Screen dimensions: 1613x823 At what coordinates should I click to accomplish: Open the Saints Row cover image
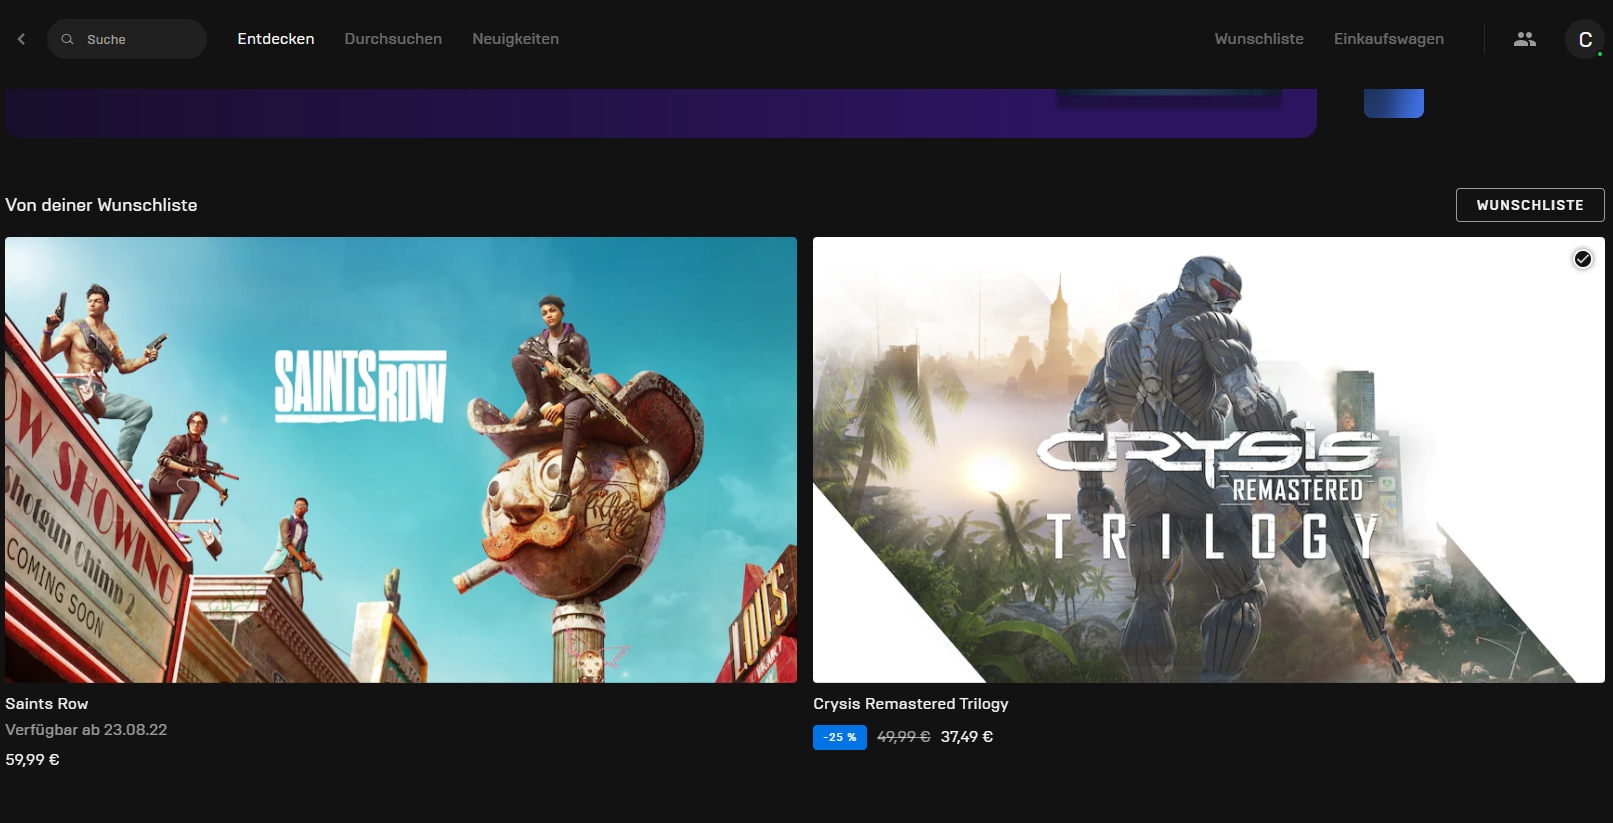tap(401, 460)
